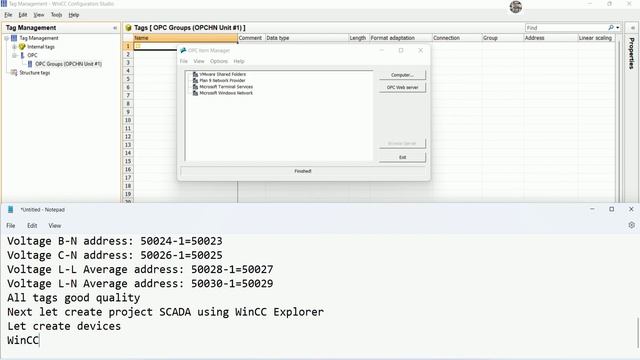Open the Find box dropdown arrow
Screen dimensions: 640x360
point(618,28)
